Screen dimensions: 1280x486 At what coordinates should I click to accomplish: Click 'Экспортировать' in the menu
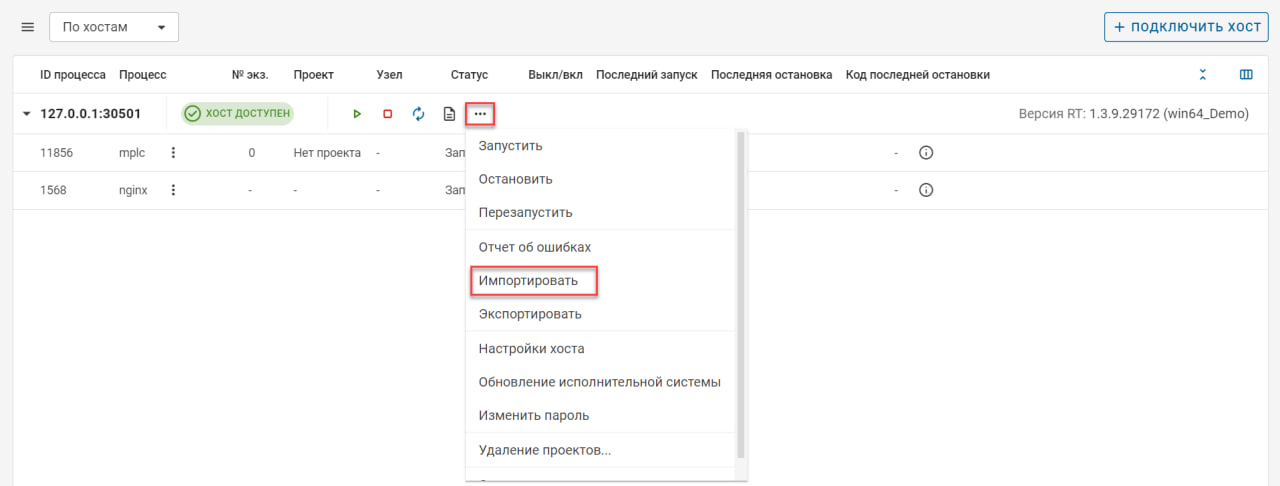pos(601,314)
